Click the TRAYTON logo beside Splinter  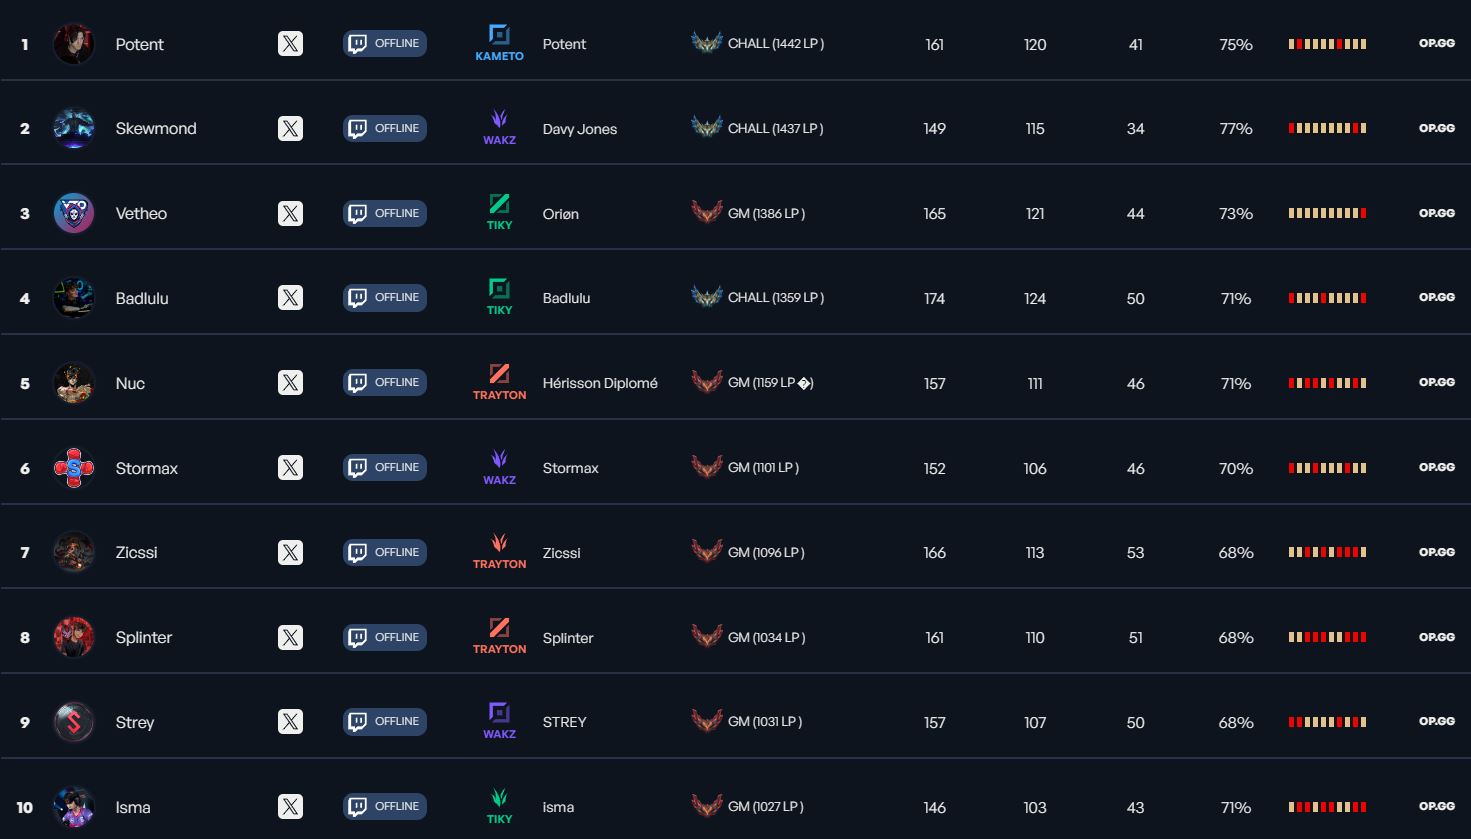[498, 636]
